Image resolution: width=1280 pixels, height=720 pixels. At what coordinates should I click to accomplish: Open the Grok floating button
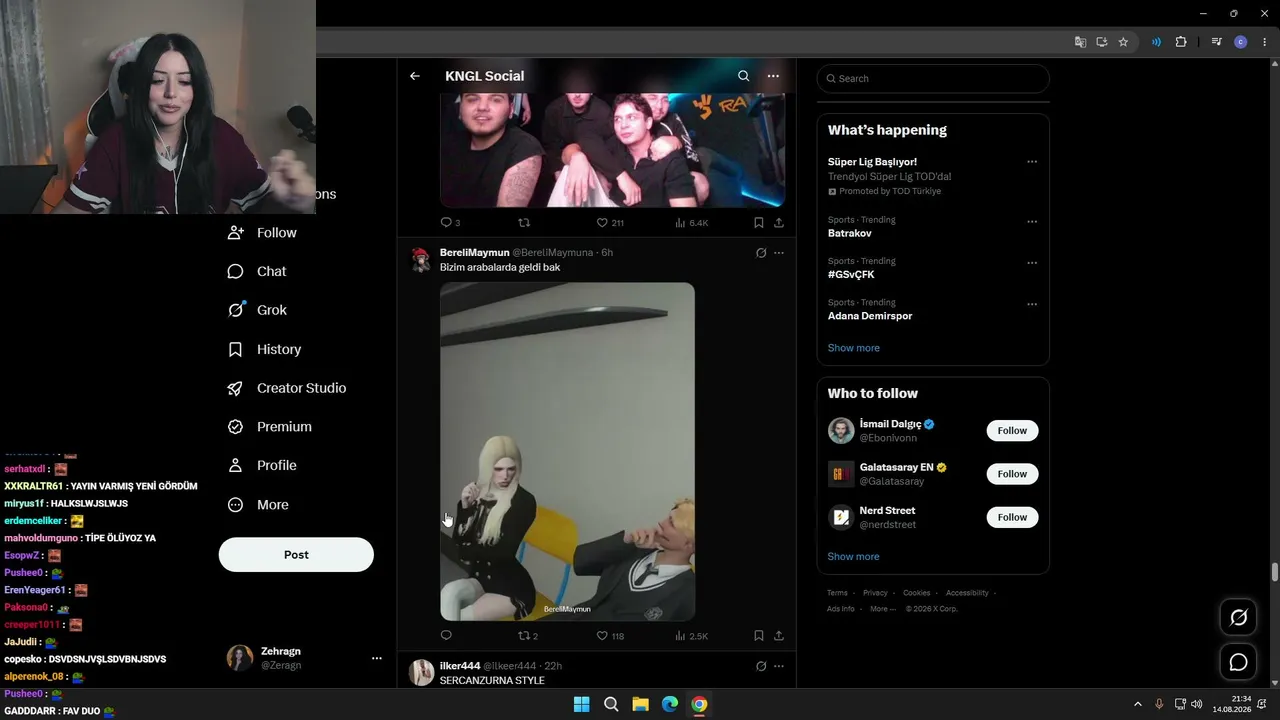(1238, 618)
